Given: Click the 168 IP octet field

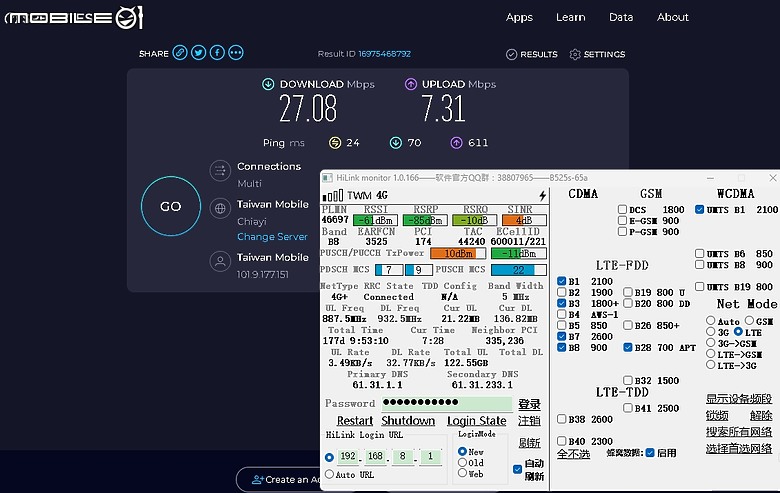Looking at the screenshot, I should click(375, 456).
